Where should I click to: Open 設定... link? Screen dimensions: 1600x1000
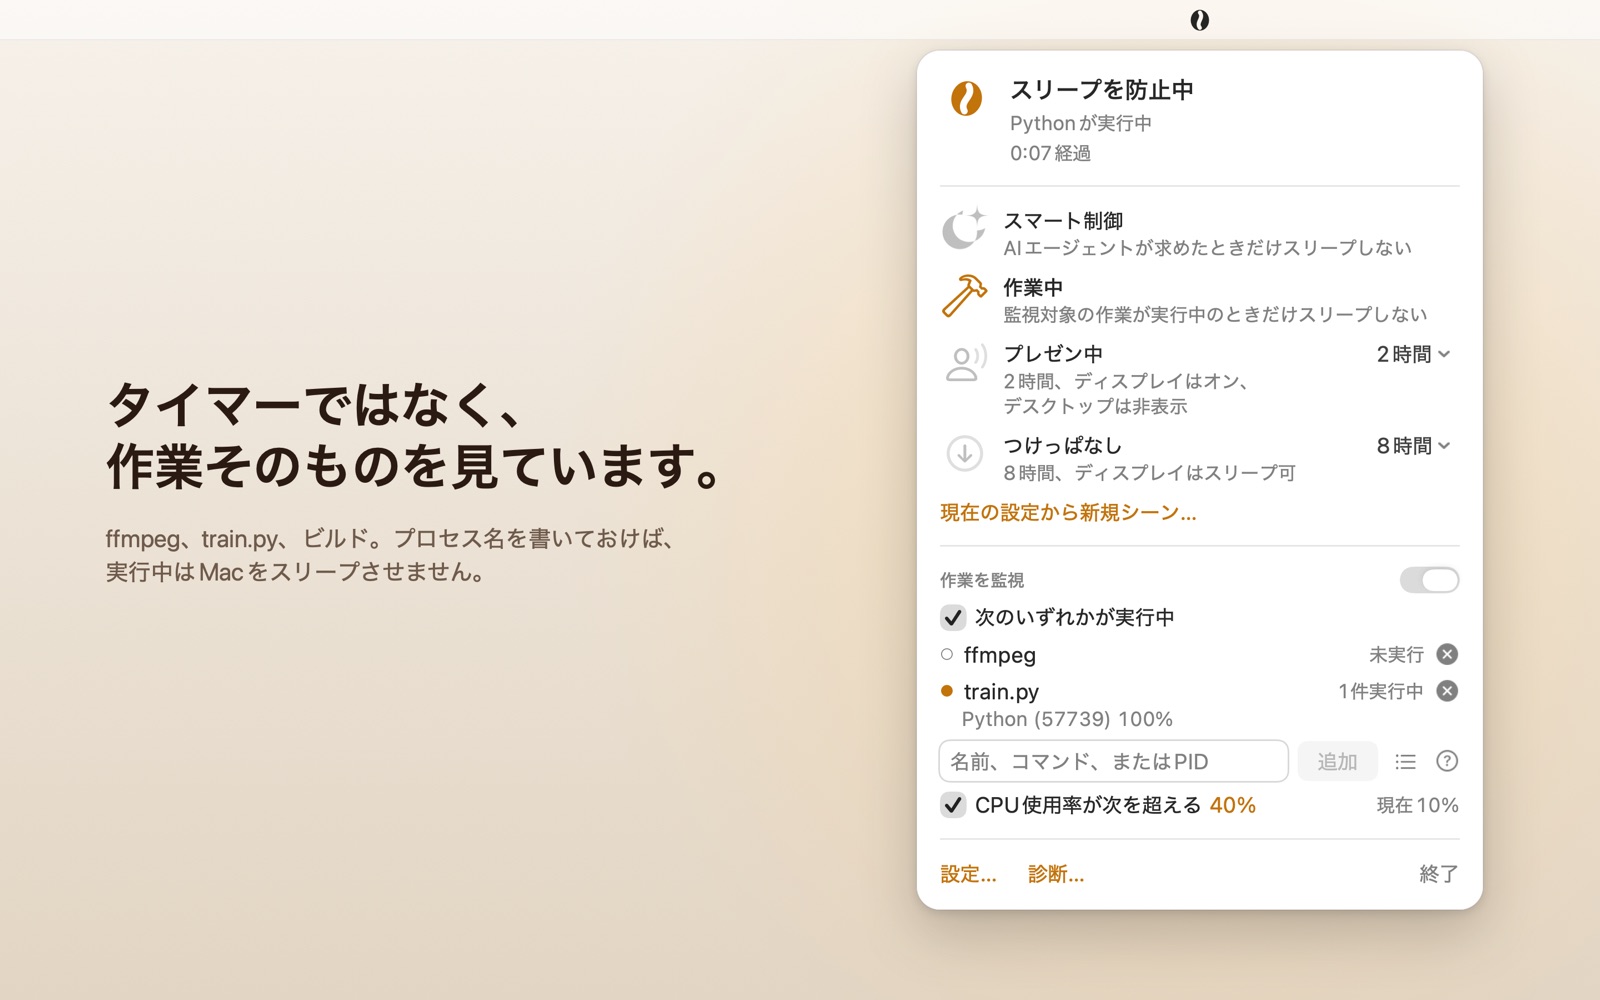point(968,874)
